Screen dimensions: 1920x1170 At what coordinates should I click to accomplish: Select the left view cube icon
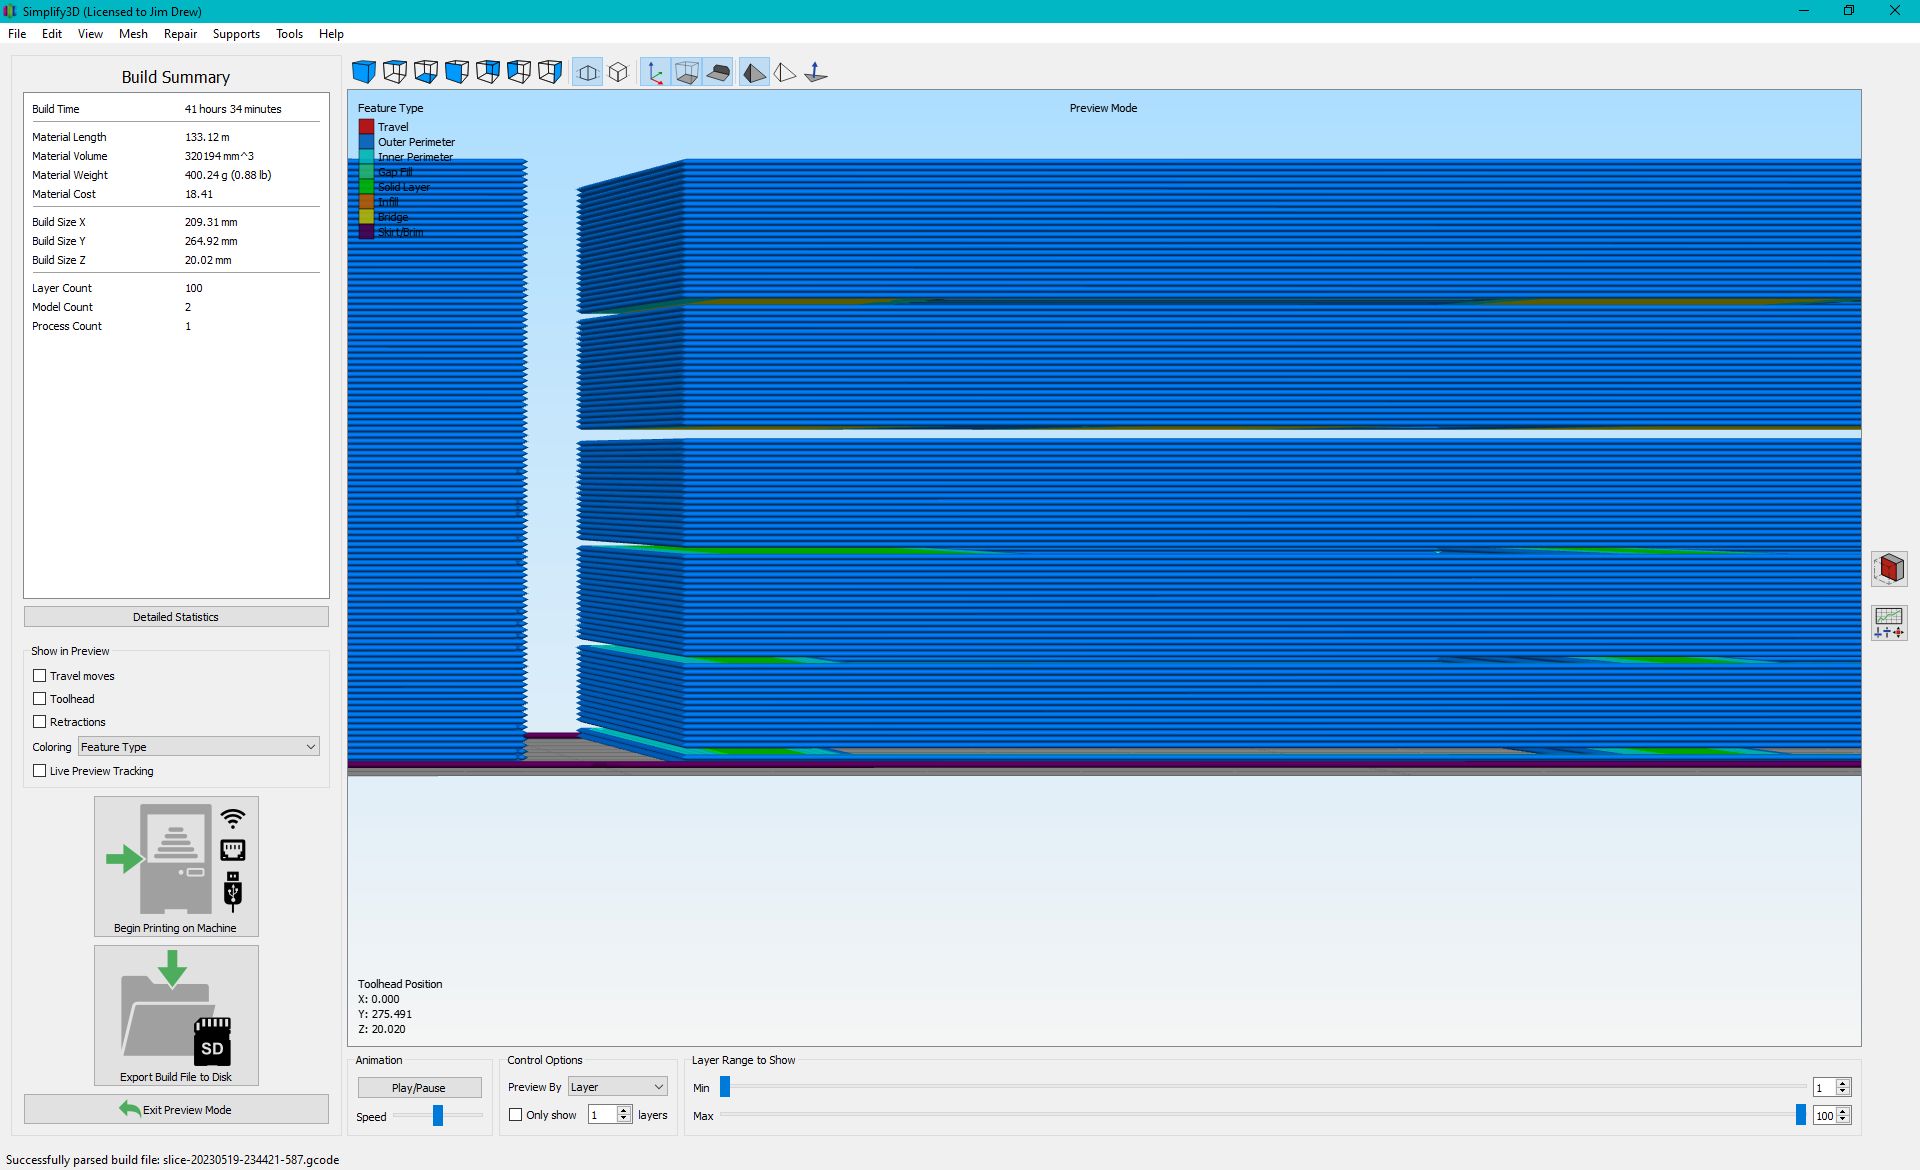pyautogui.click(x=519, y=72)
